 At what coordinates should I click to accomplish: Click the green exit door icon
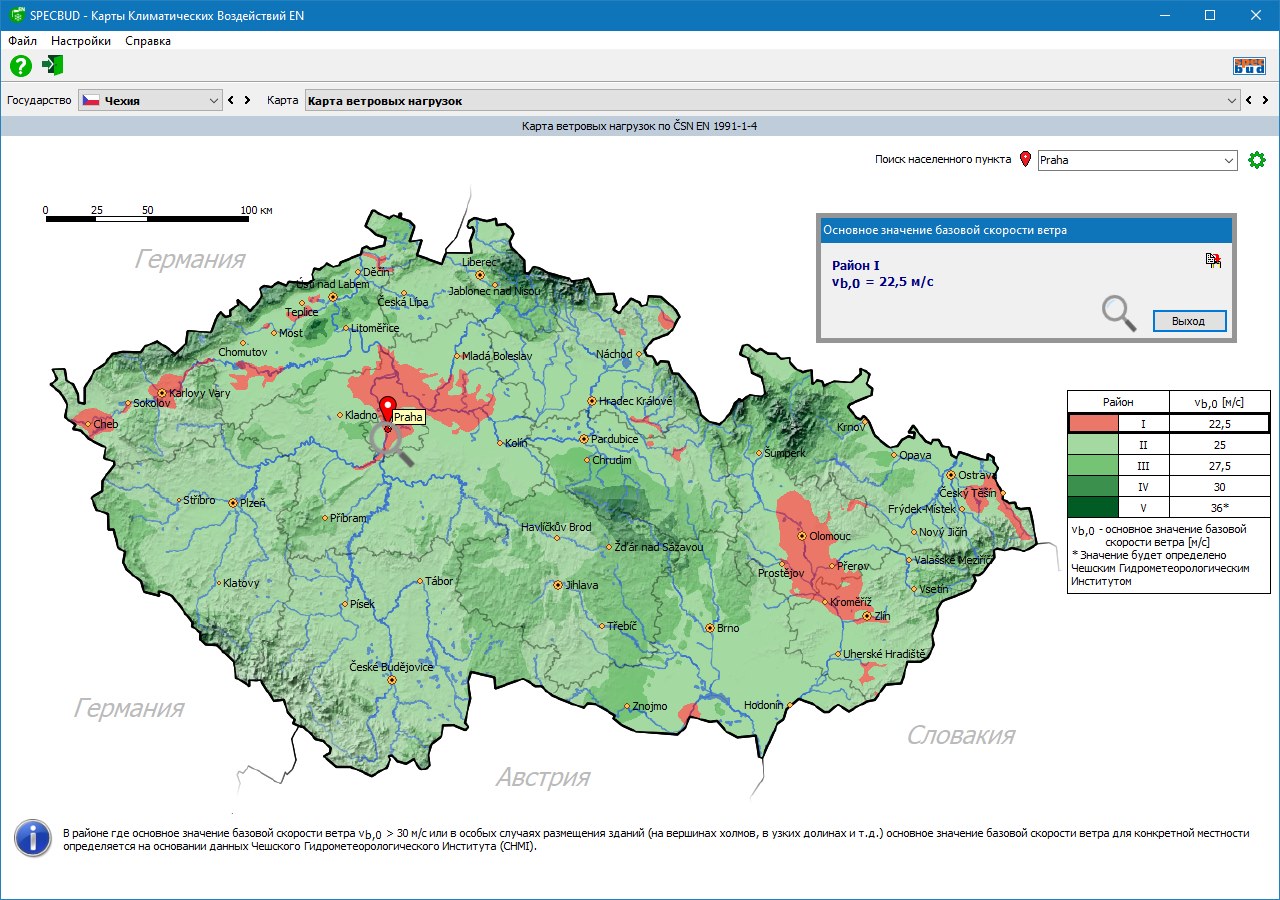[x=53, y=66]
